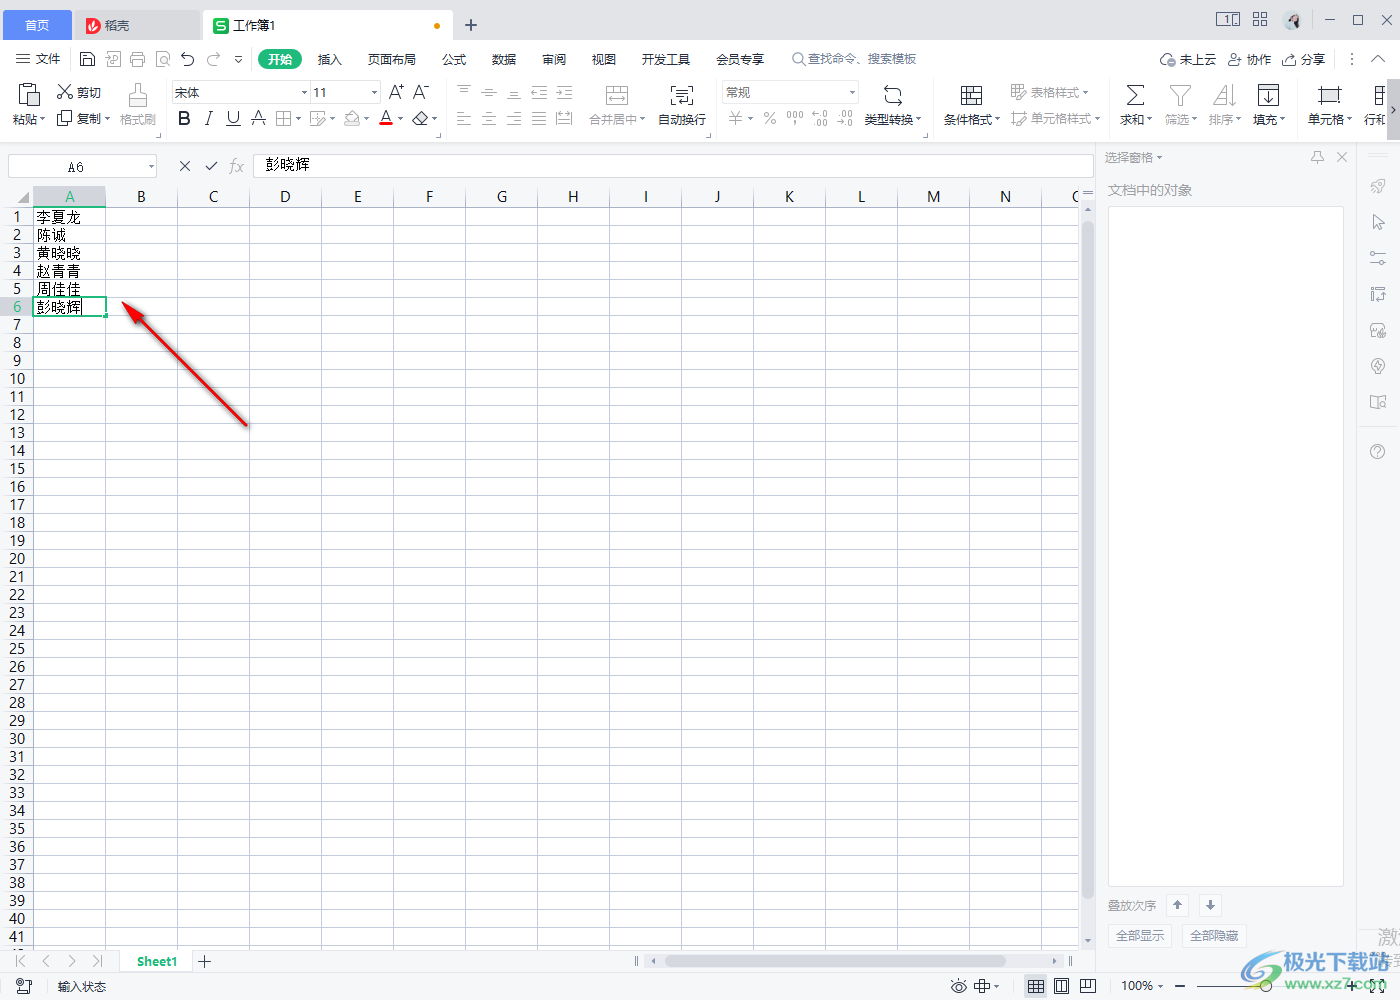Click the eye reading mode icon in status bar
1400x1000 pixels.
tap(959, 986)
